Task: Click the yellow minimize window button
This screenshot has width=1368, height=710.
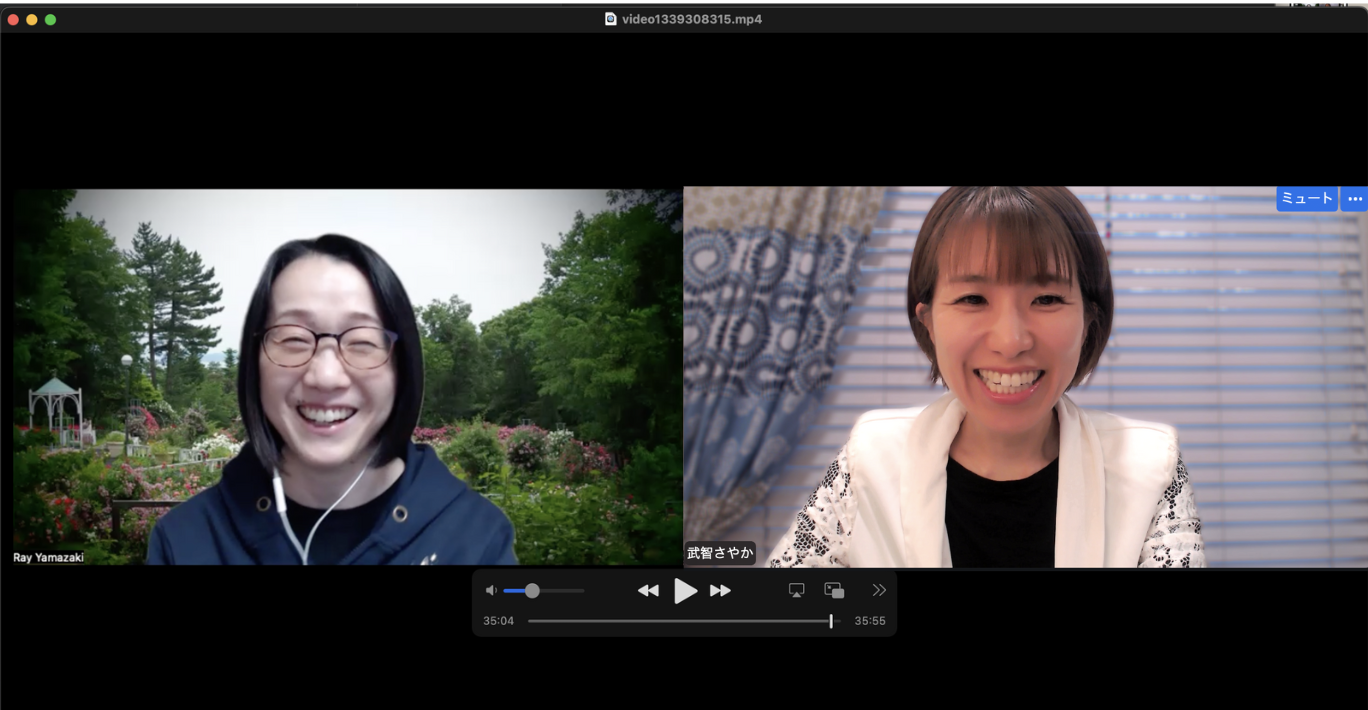Action: pyautogui.click(x=32, y=19)
